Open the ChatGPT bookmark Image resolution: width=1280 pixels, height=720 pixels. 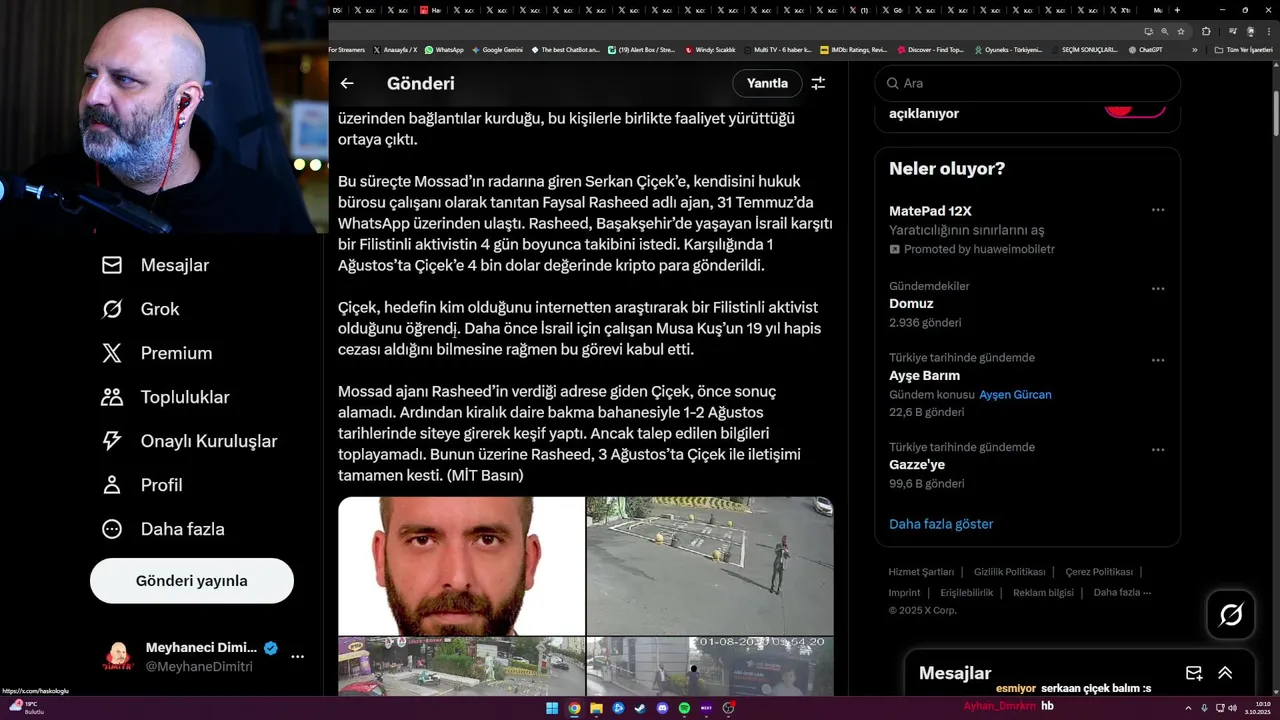pyautogui.click(x=1144, y=50)
